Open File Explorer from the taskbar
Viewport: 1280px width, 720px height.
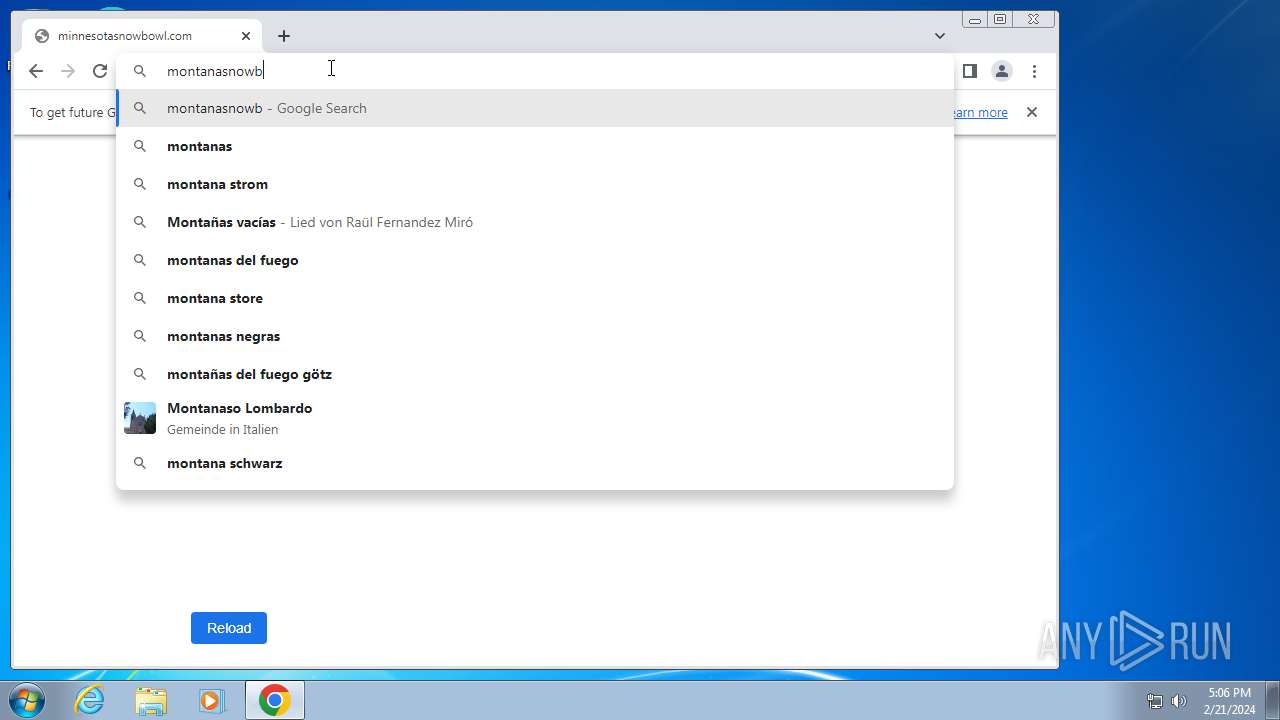coord(151,701)
